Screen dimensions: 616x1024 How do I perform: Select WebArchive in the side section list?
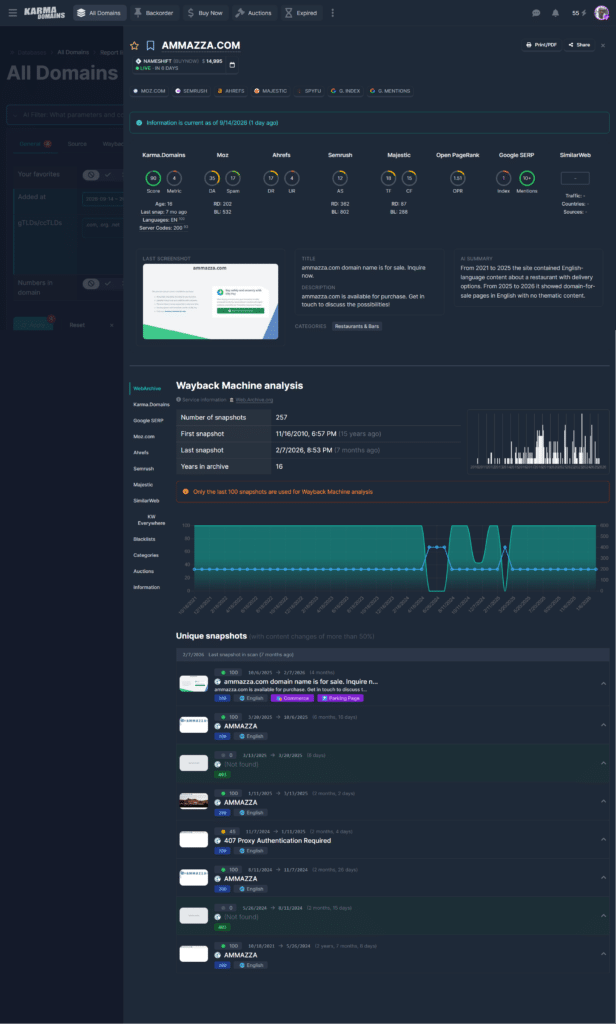pos(147,389)
